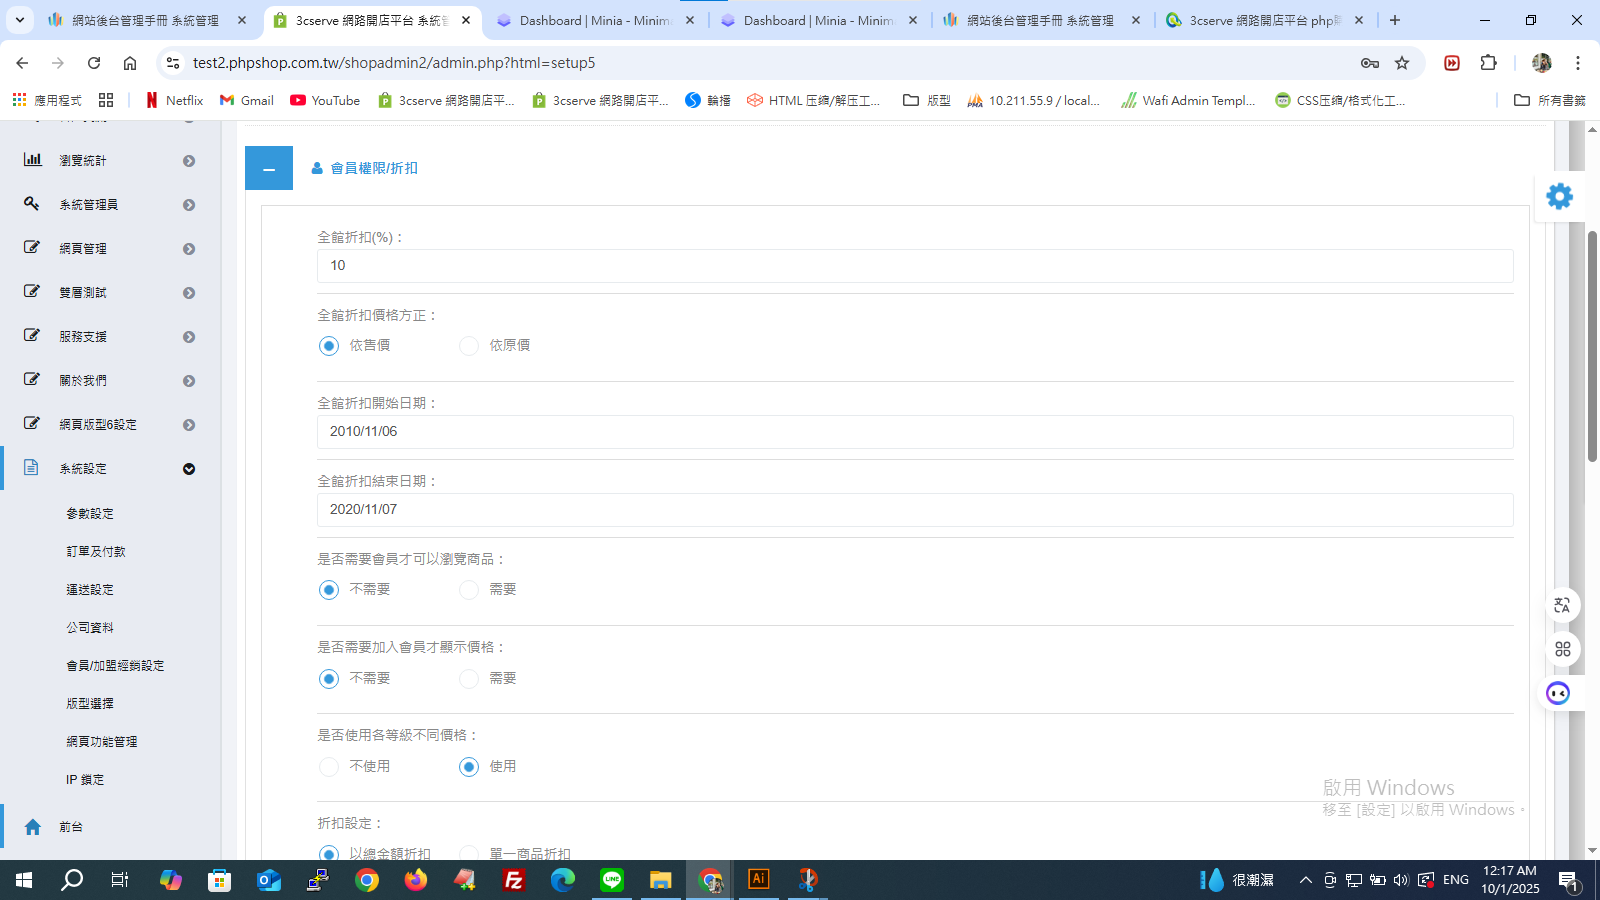This screenshot has width=1600, height=900.
Task: Open the 會員/加盟經銷設定 submenu link
Action: [x=115, y=665]
